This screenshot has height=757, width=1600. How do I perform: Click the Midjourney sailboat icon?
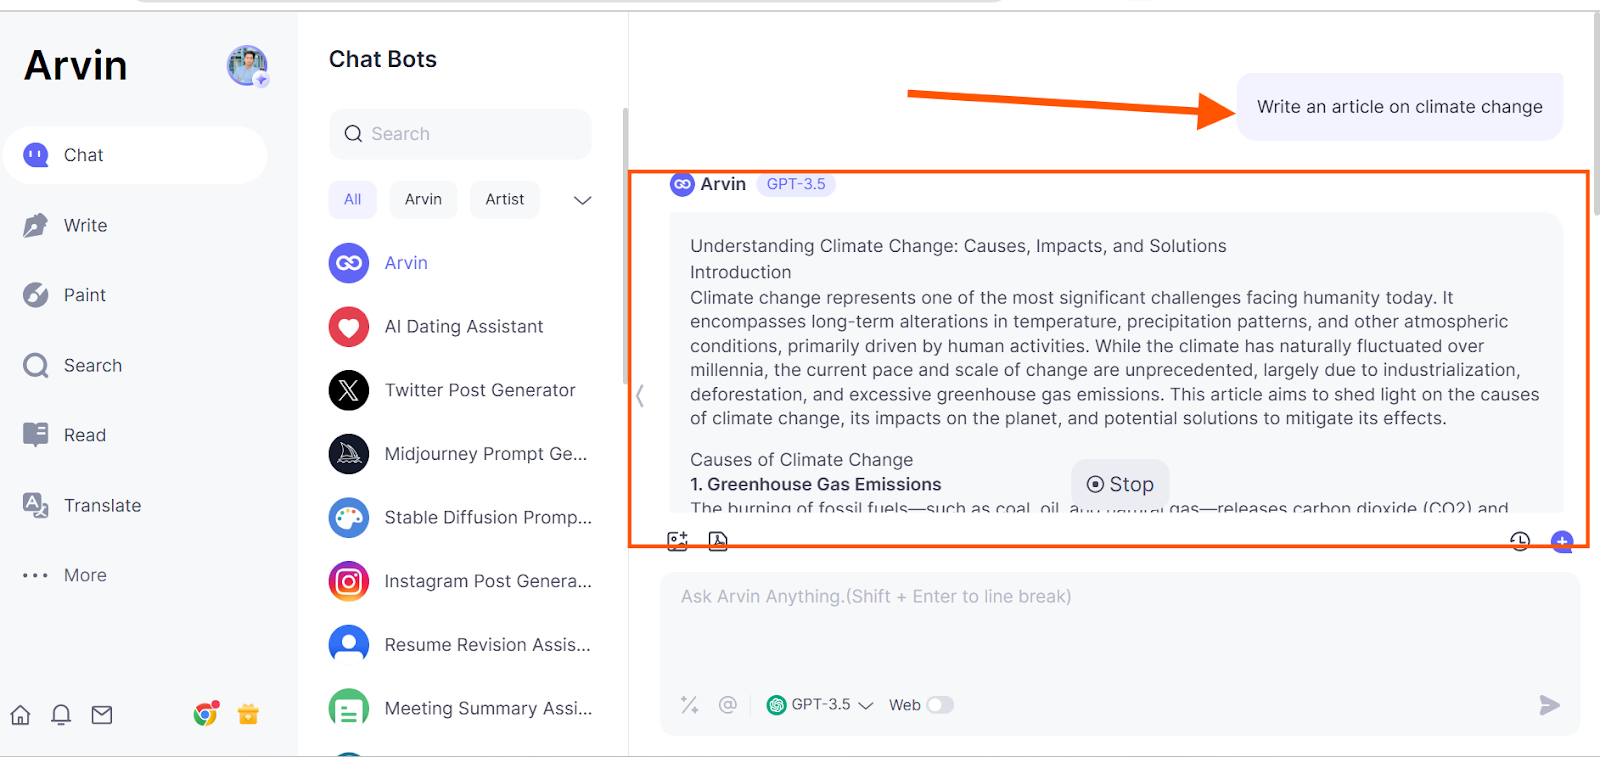point(349,454)
